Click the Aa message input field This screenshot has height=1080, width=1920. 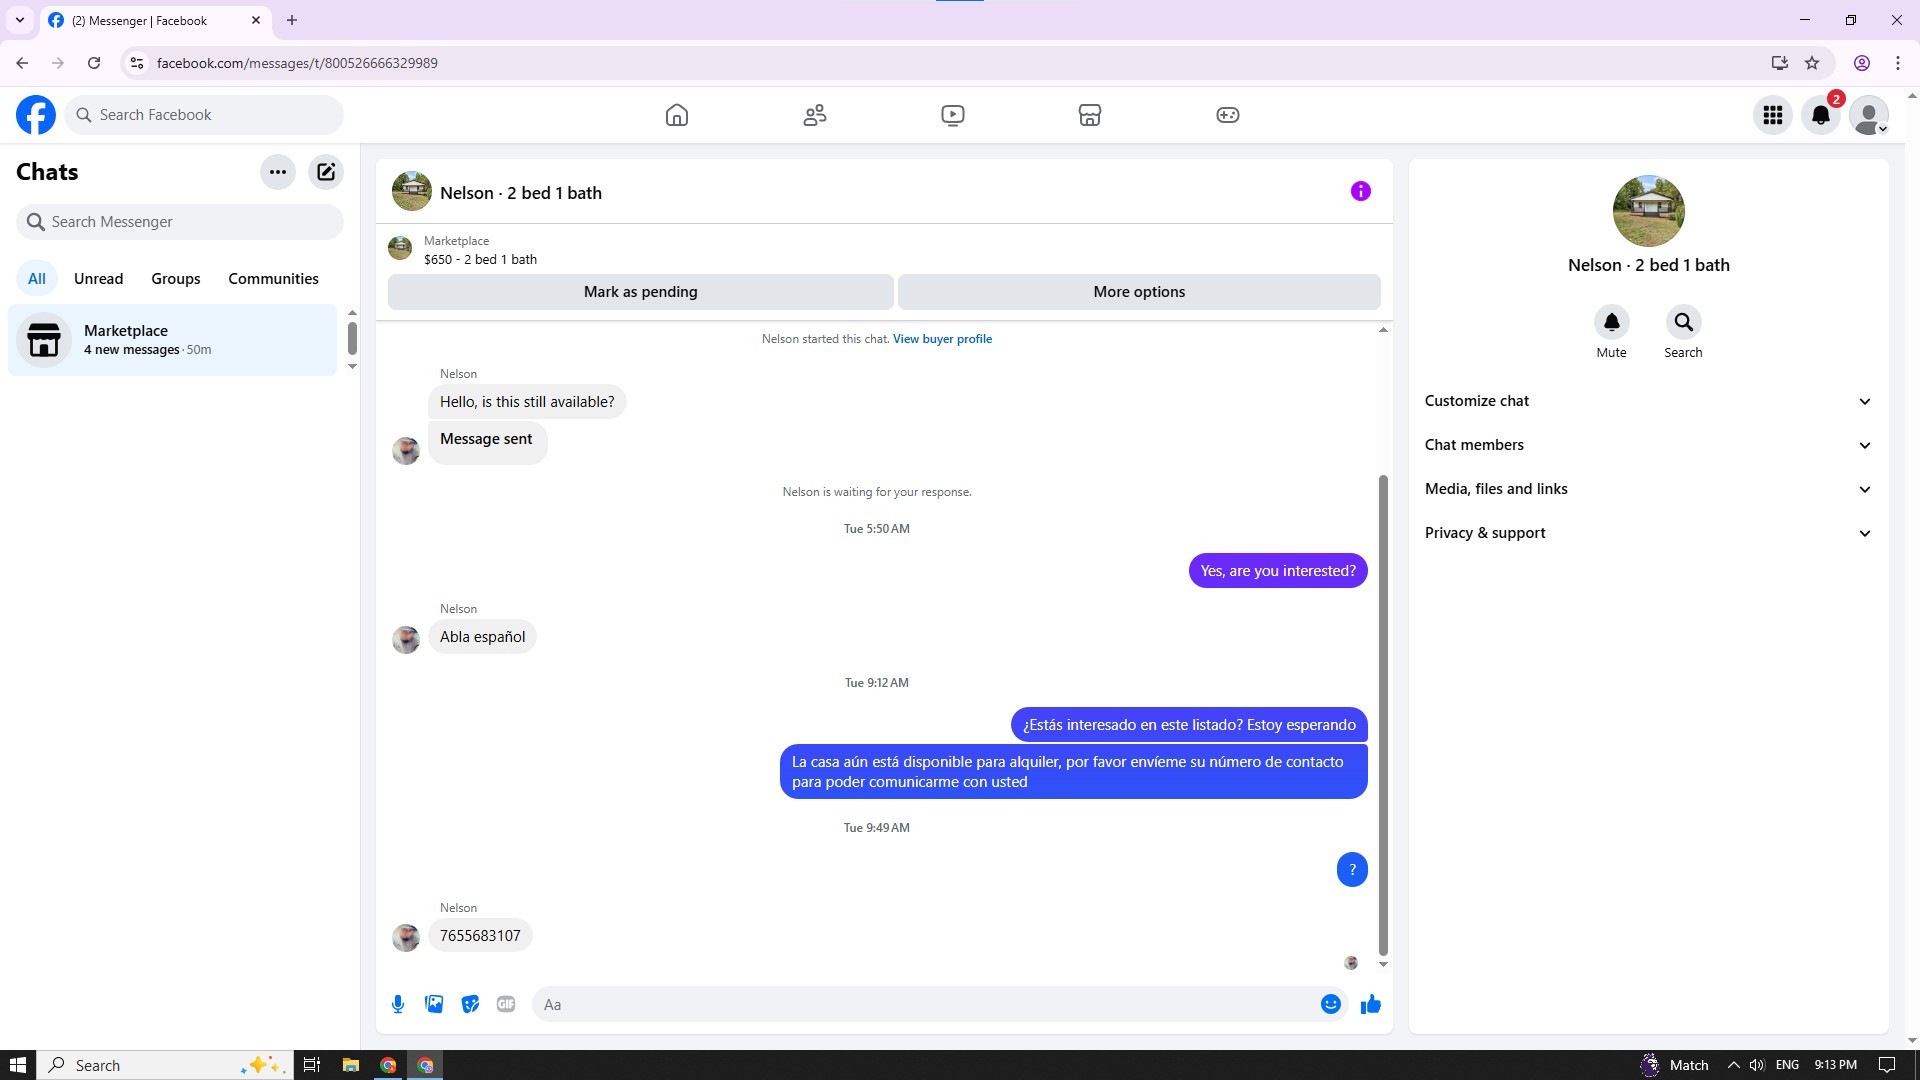(x=925, y=1004)
